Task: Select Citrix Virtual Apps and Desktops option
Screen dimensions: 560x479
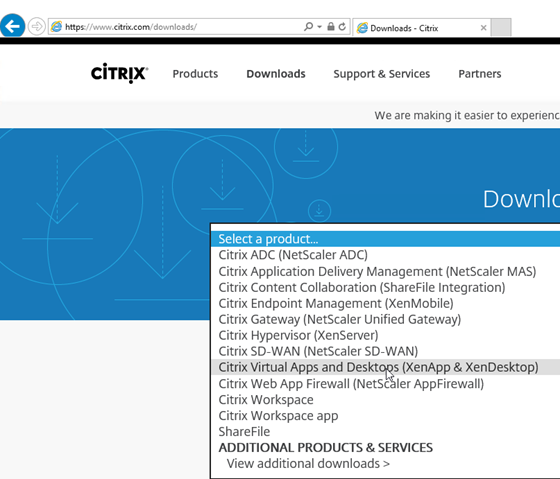Action: [x=385, y=367]
